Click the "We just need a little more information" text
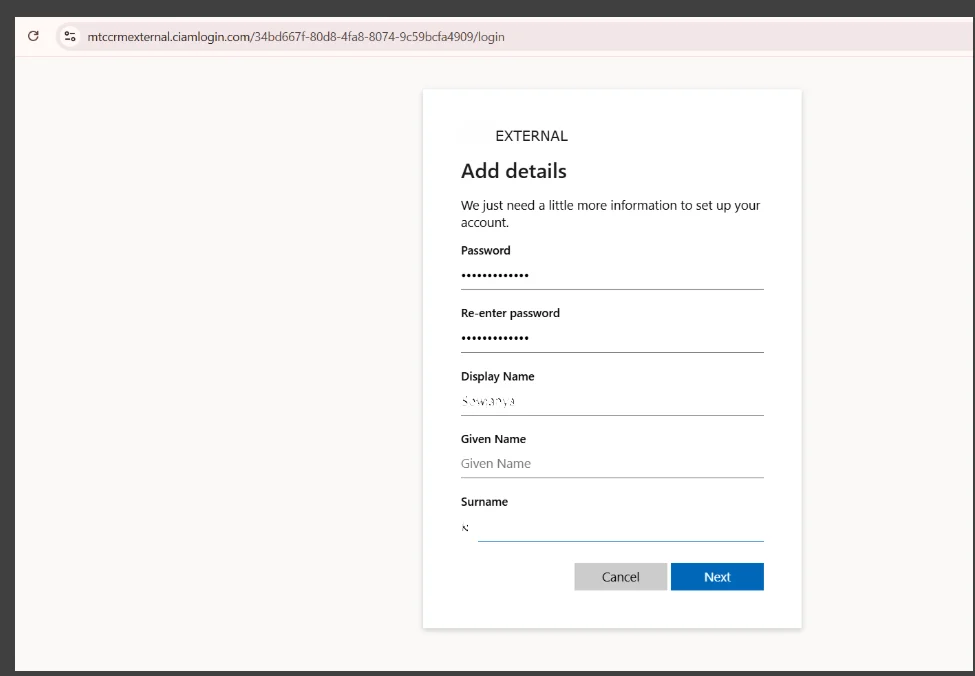 coord(610,213)
